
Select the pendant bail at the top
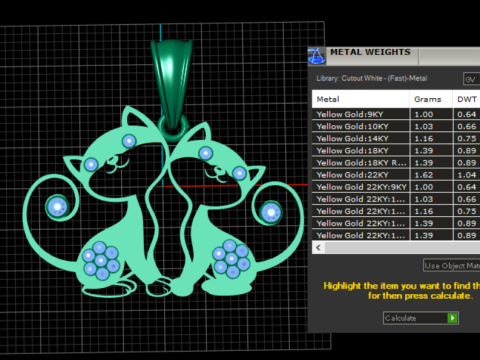pos(172,83)
